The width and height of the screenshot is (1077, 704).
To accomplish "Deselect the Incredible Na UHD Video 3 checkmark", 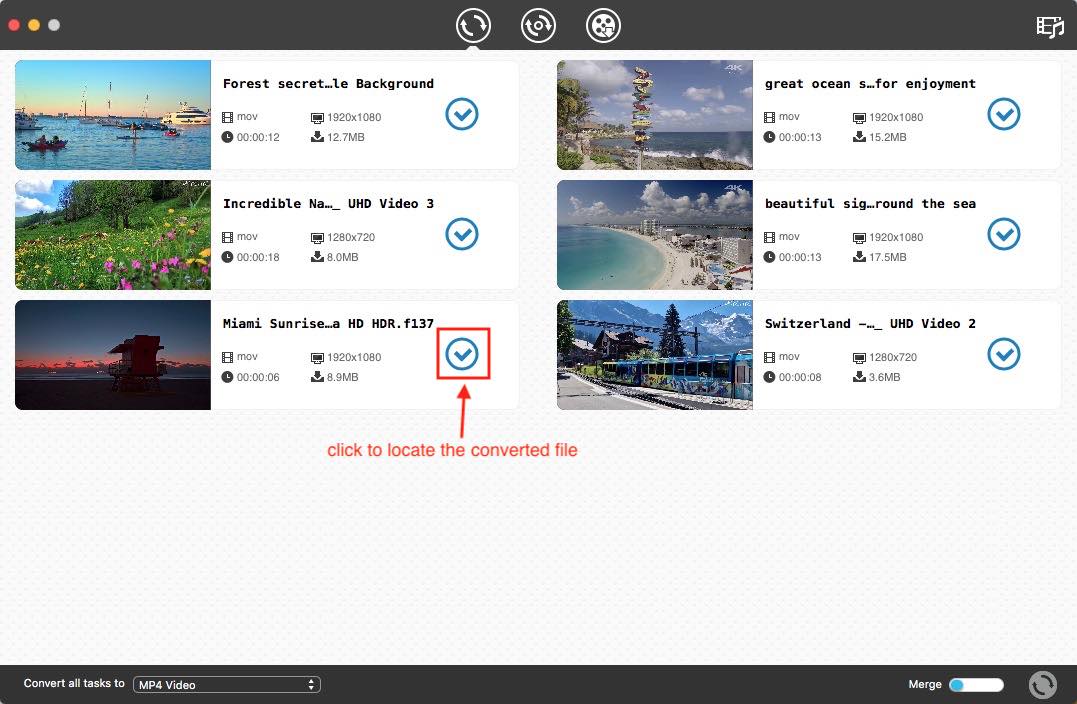I will tap(461, 234).
